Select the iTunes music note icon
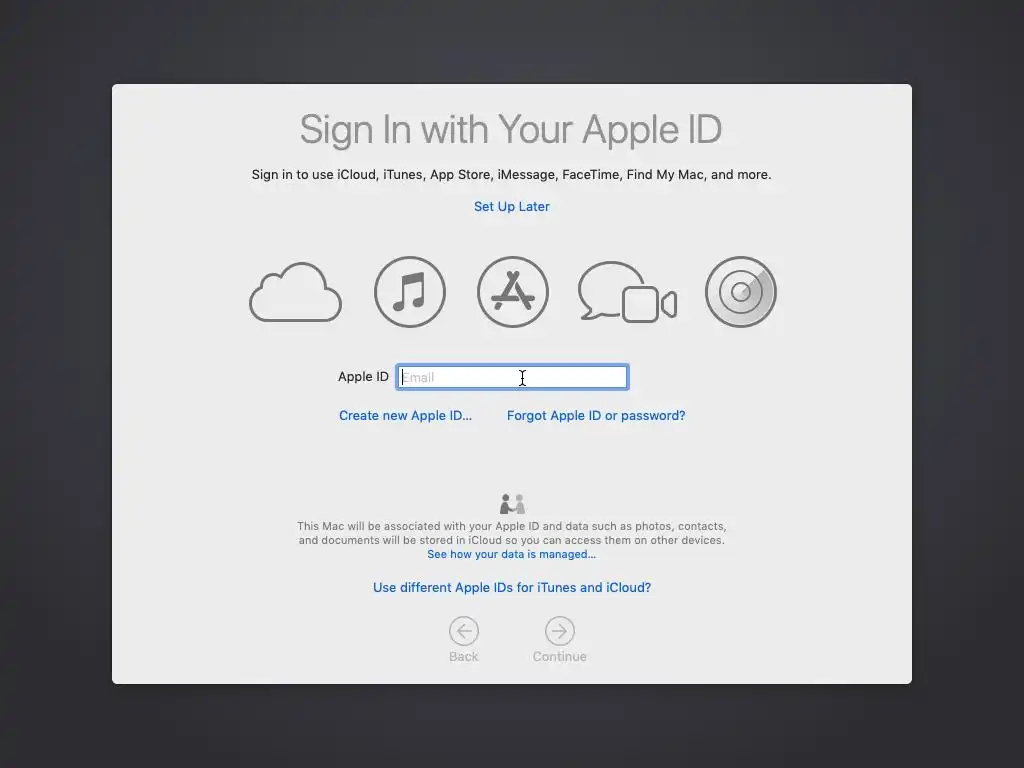The height and width of the screenshot is (768, 1024). coord(409,292)
